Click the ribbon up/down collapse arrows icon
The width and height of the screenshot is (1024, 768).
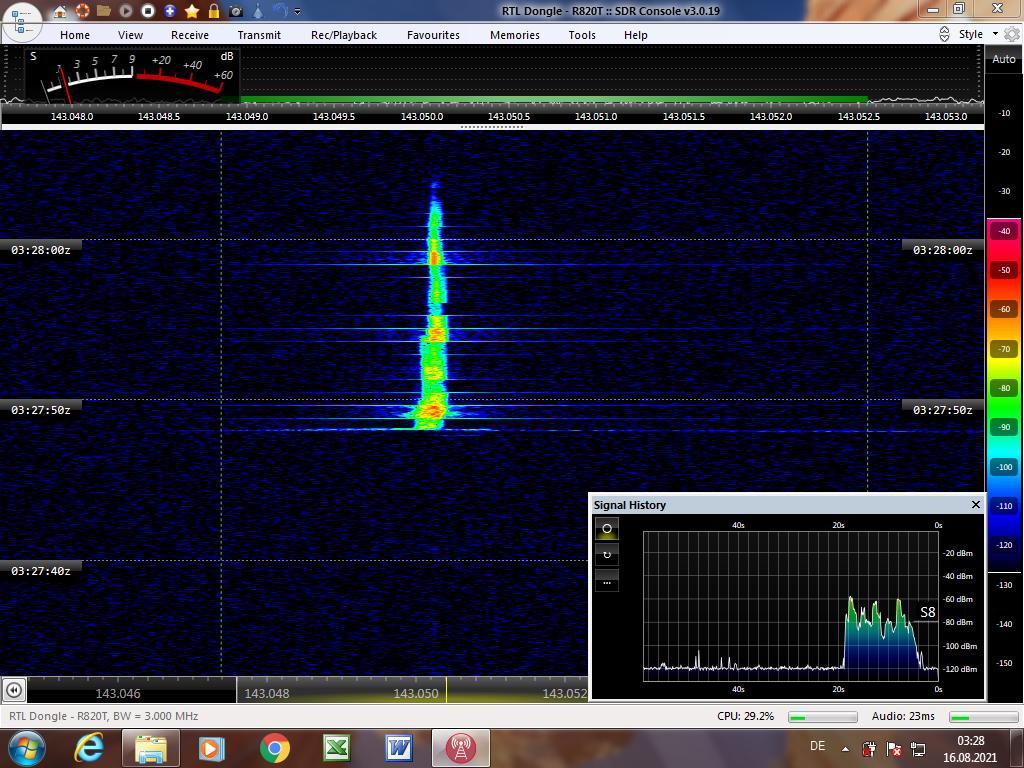click(944, 34)
